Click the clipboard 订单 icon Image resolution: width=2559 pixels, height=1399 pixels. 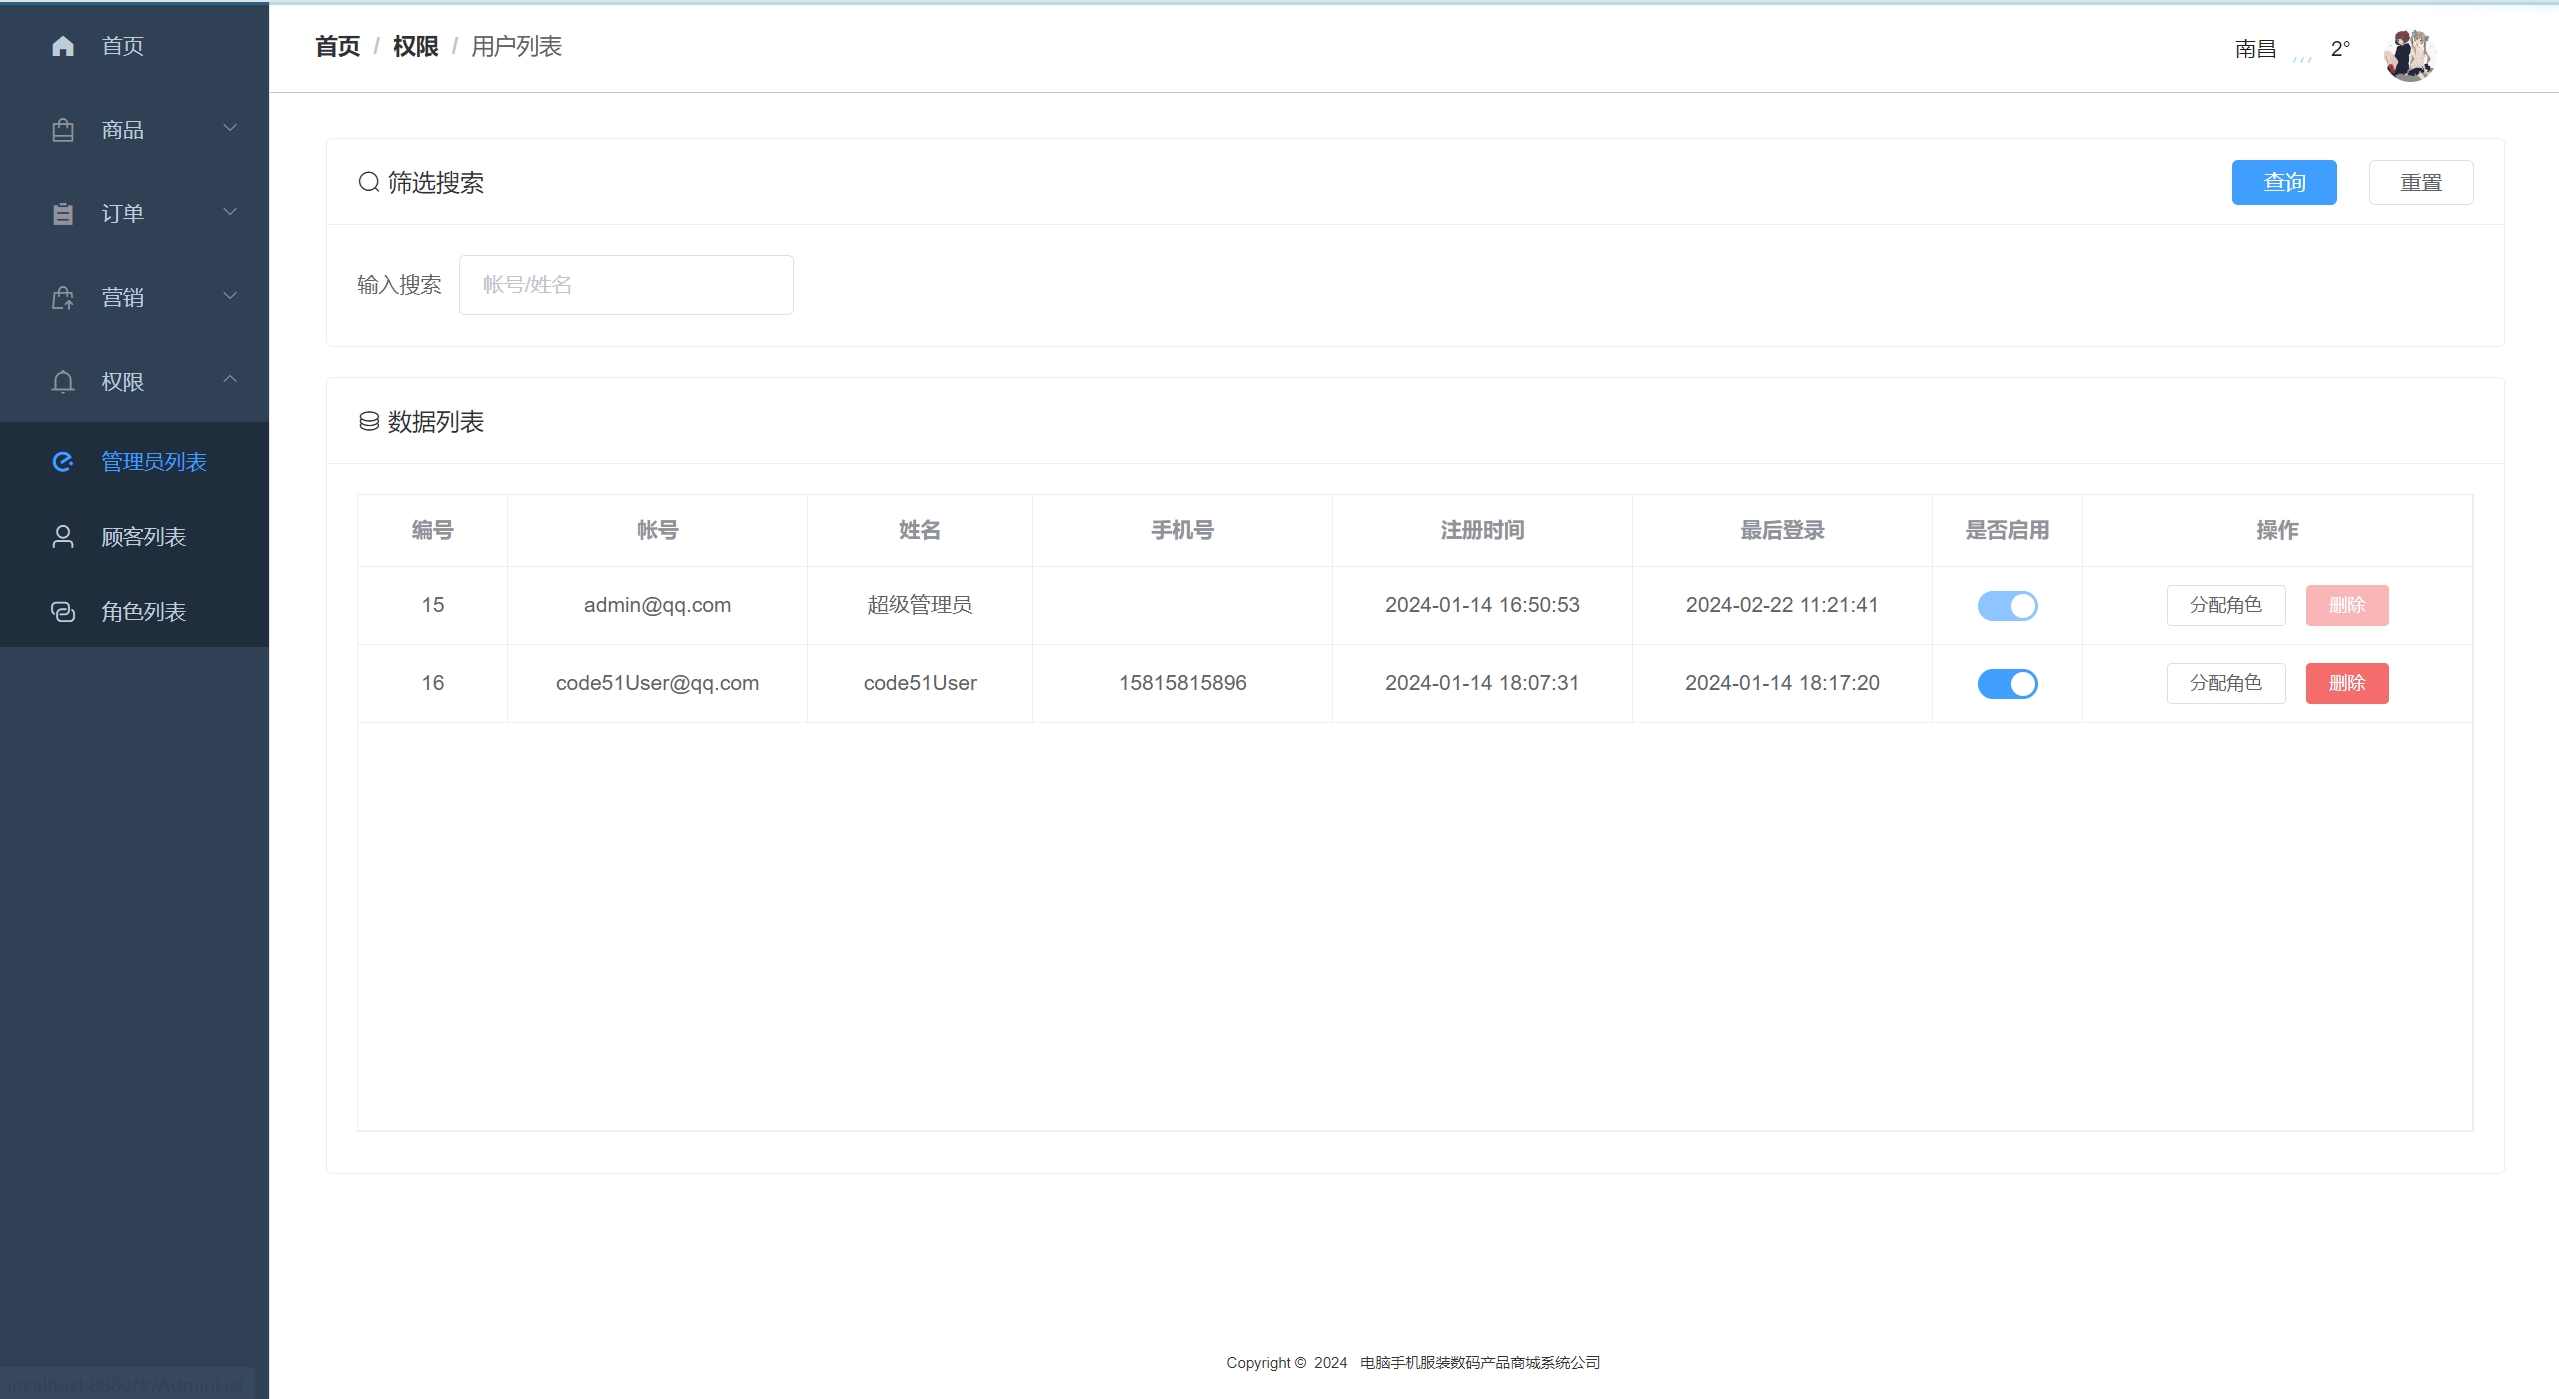pyautogui.click(x=63, y=214)
